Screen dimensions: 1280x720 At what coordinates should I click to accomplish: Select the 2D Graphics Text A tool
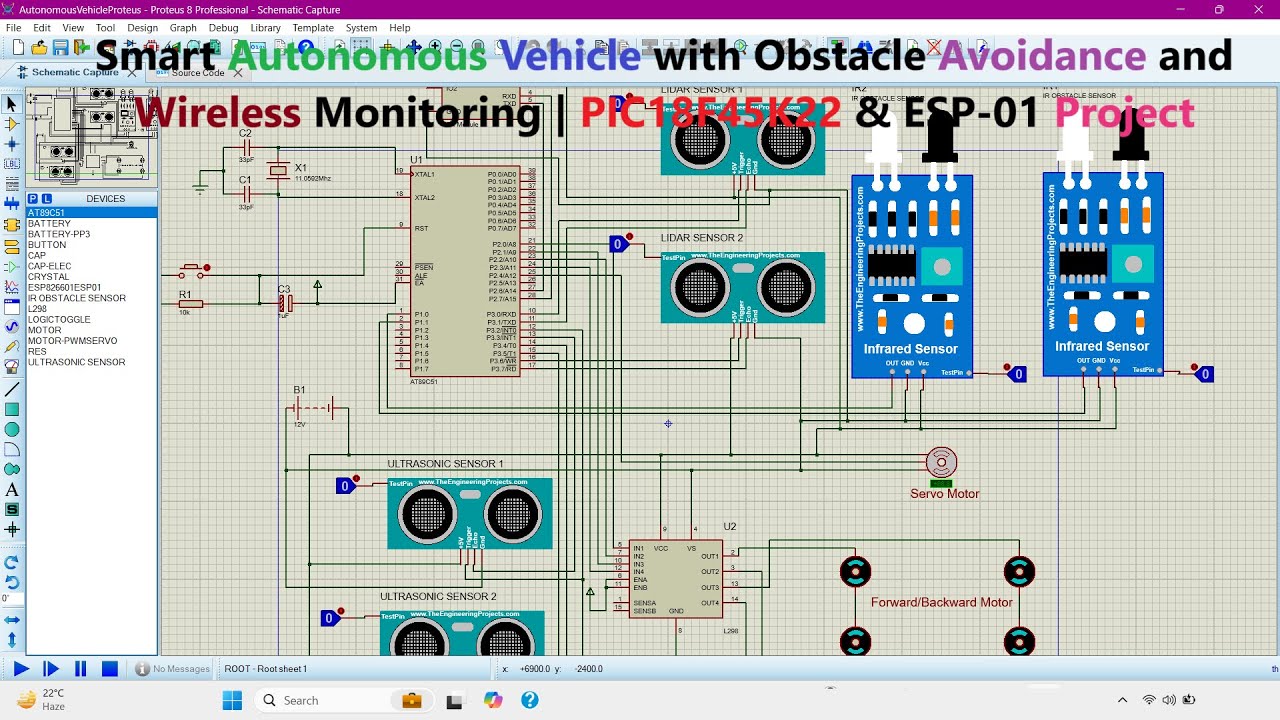point(12,490)
